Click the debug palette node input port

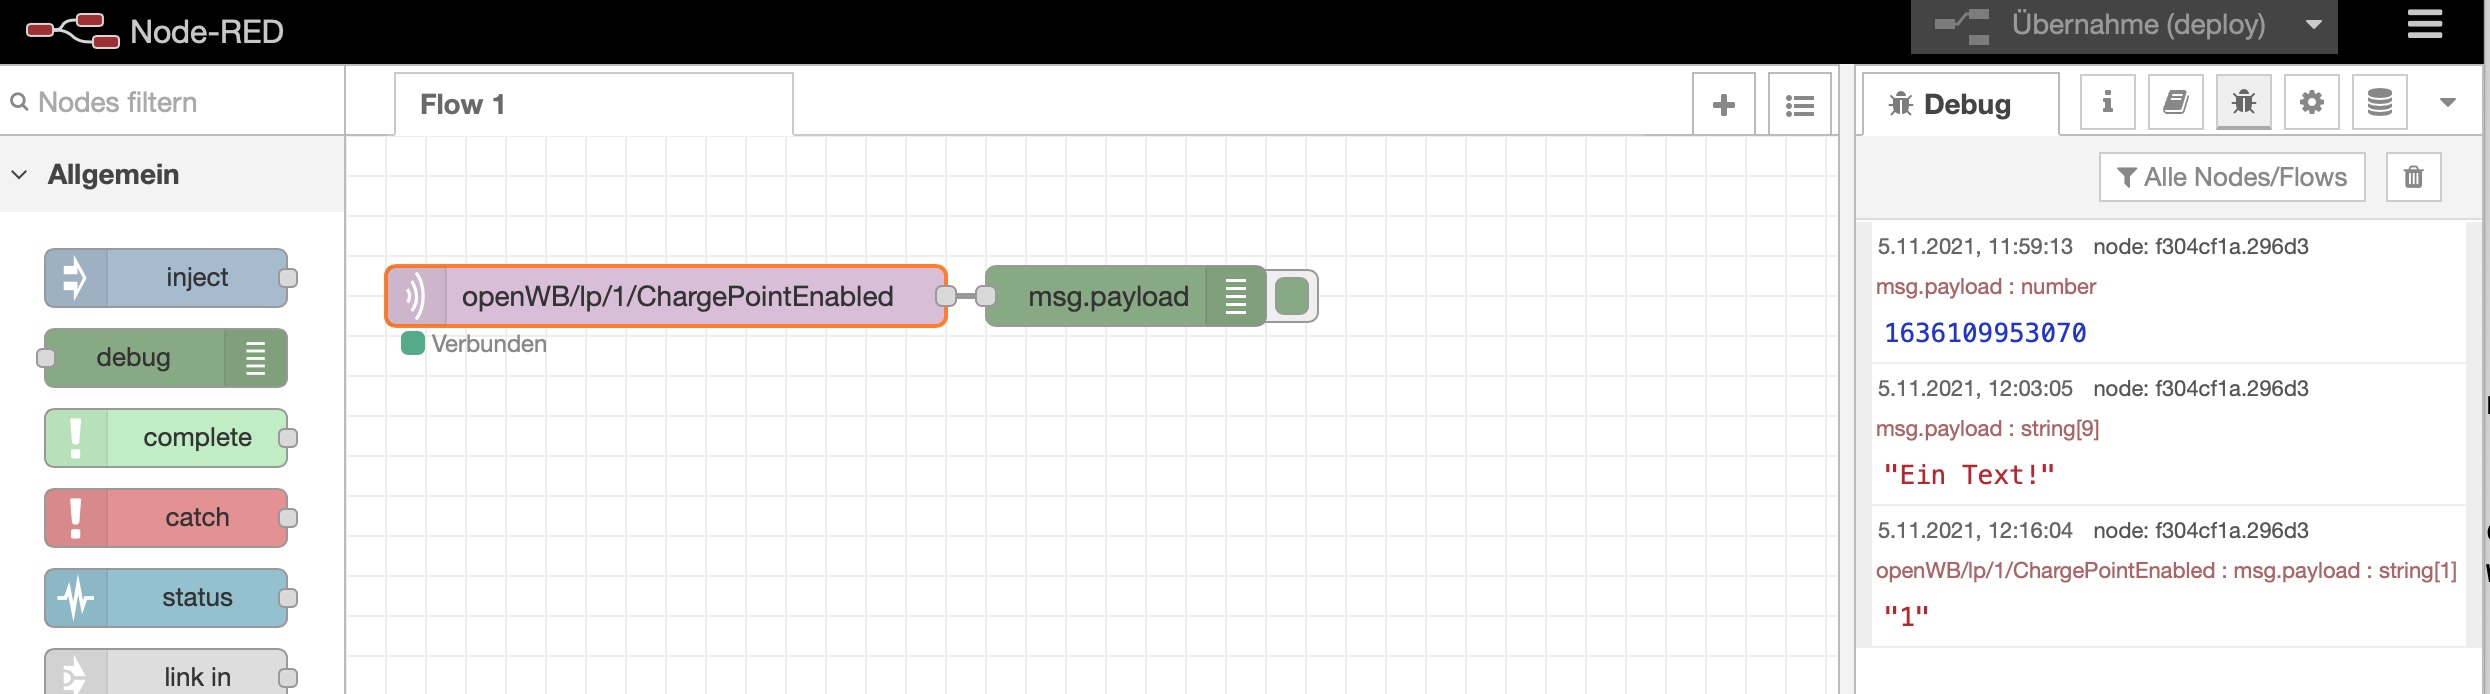point(45,358)
